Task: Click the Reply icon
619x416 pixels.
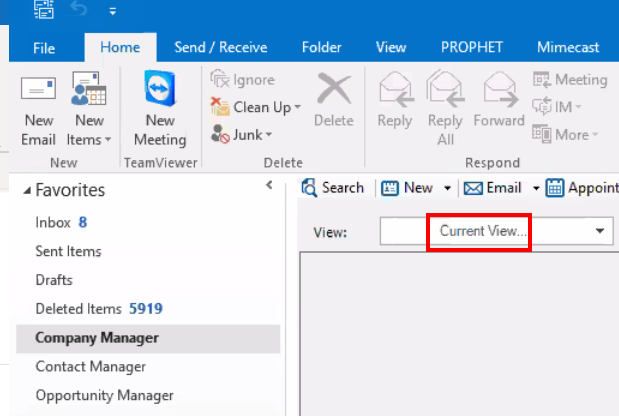Action: (x=396, y=90)
